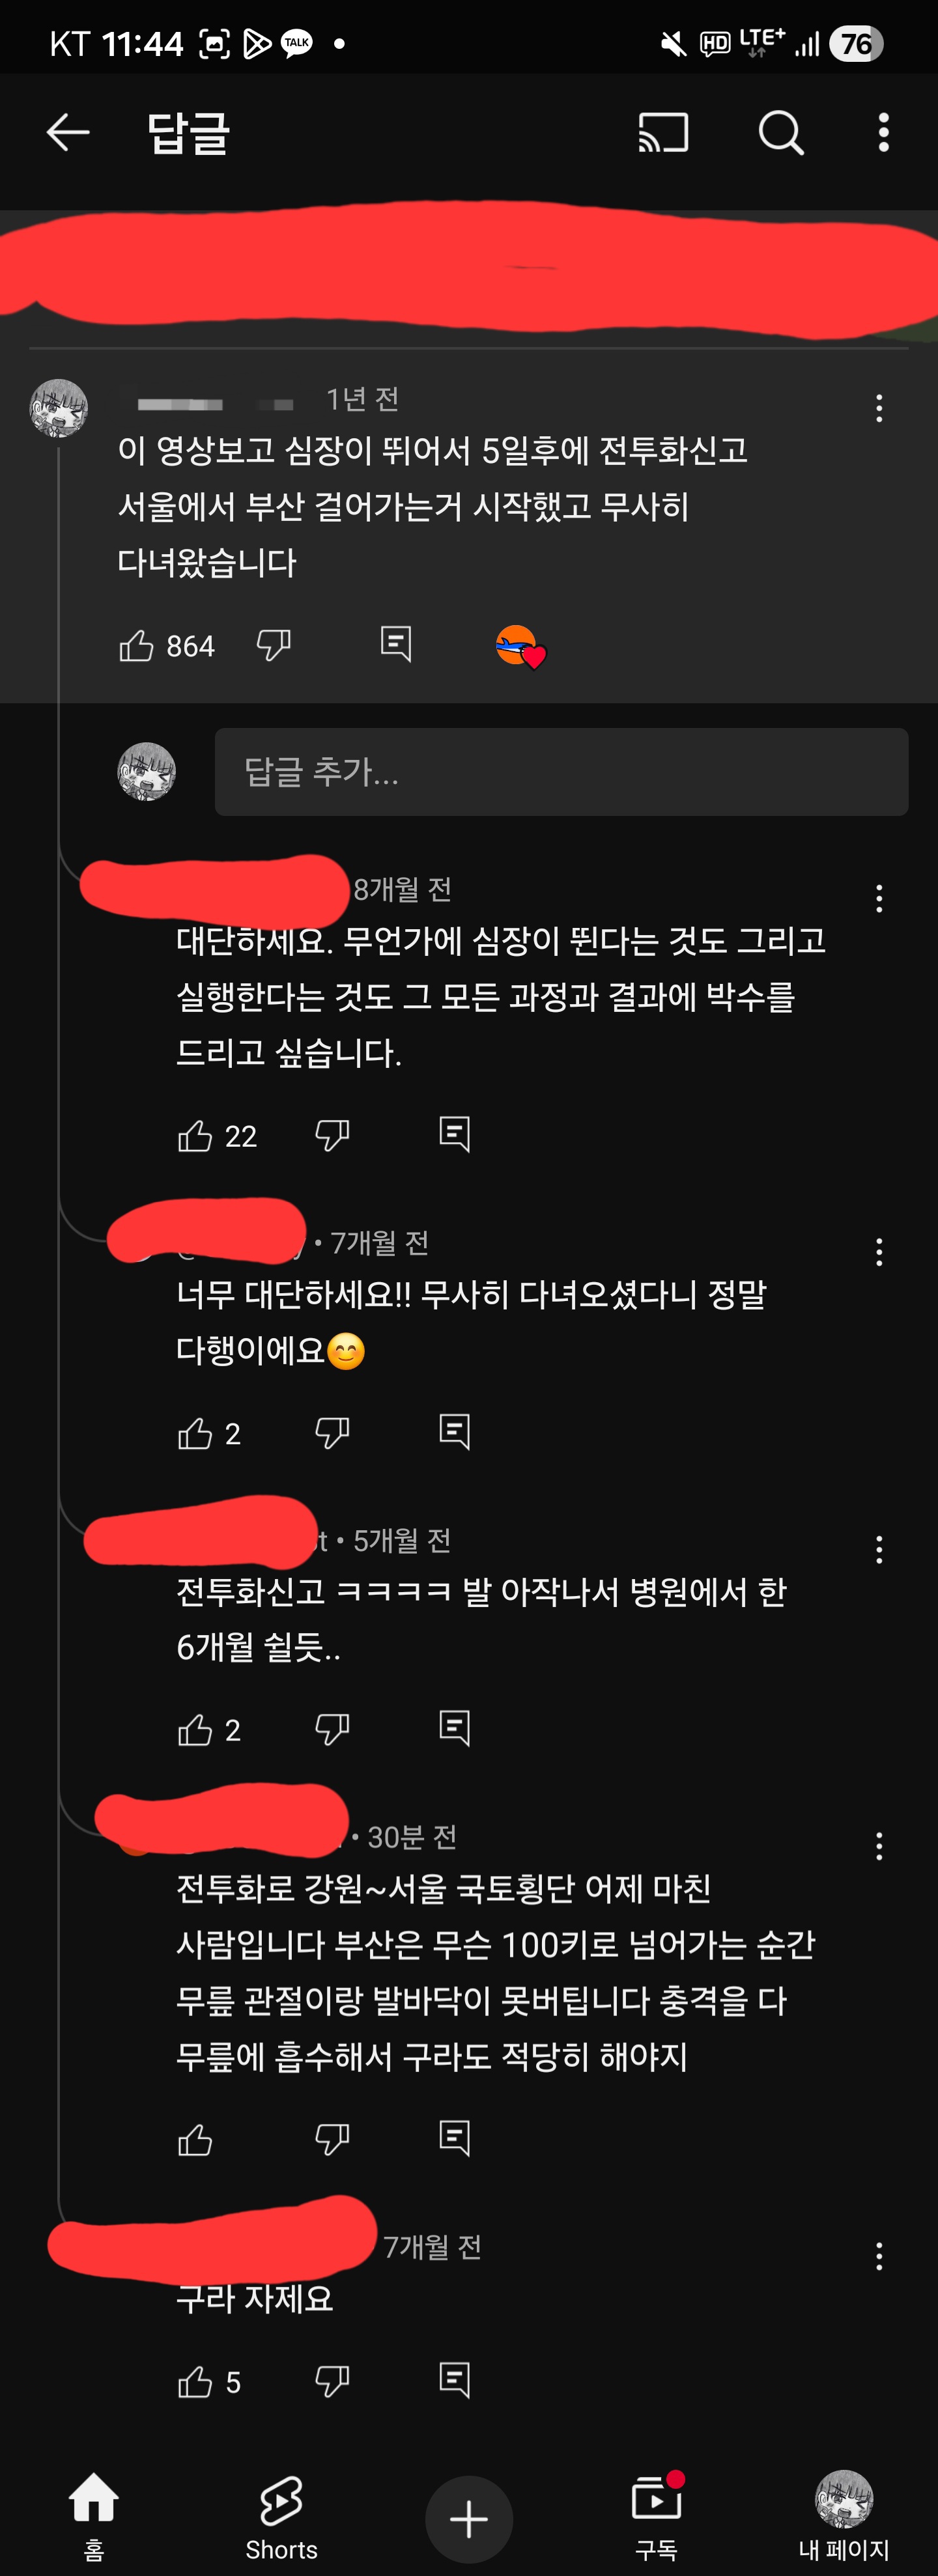Image resolution: width=938 pixels, height=2576 pixels.
Task: Open the top-right three-dot overflow menu
Action: [883, 132]
